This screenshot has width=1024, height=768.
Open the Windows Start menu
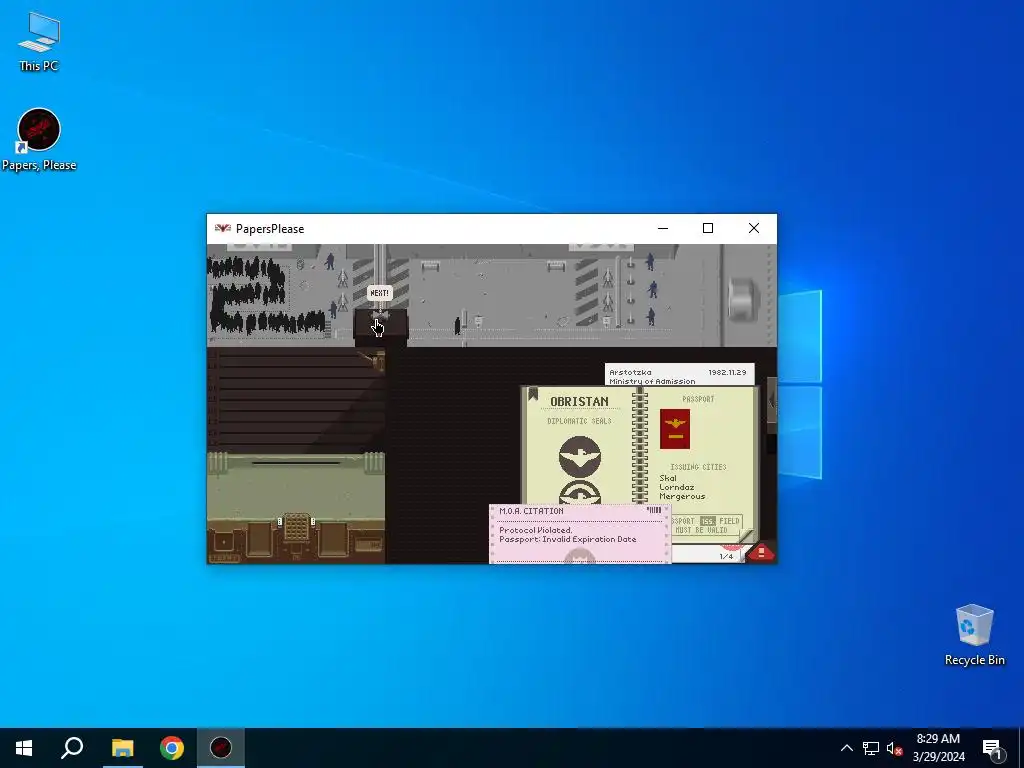point(24,748)
